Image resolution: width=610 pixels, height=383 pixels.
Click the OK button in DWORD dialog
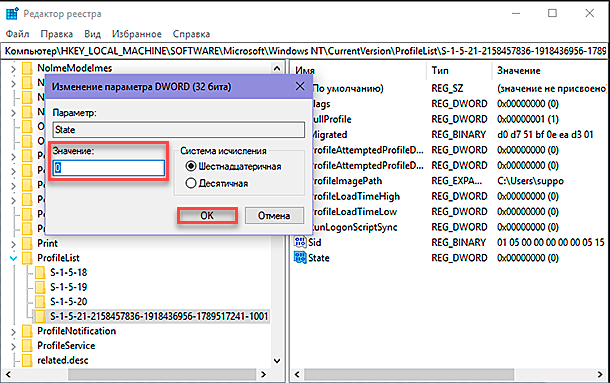point(207,216)
